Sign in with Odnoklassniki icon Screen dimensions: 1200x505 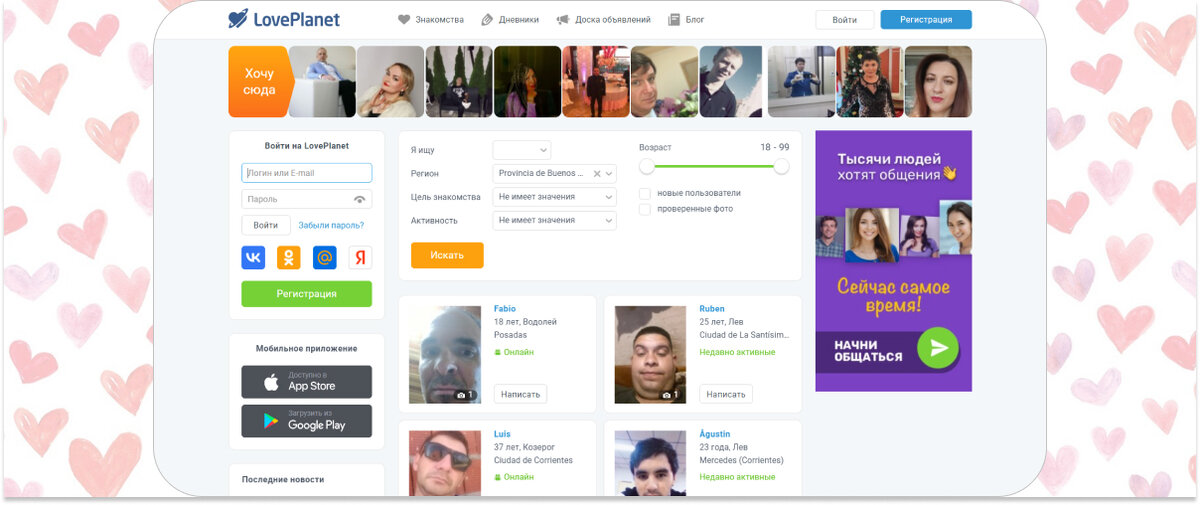click(x=289, y=257)
